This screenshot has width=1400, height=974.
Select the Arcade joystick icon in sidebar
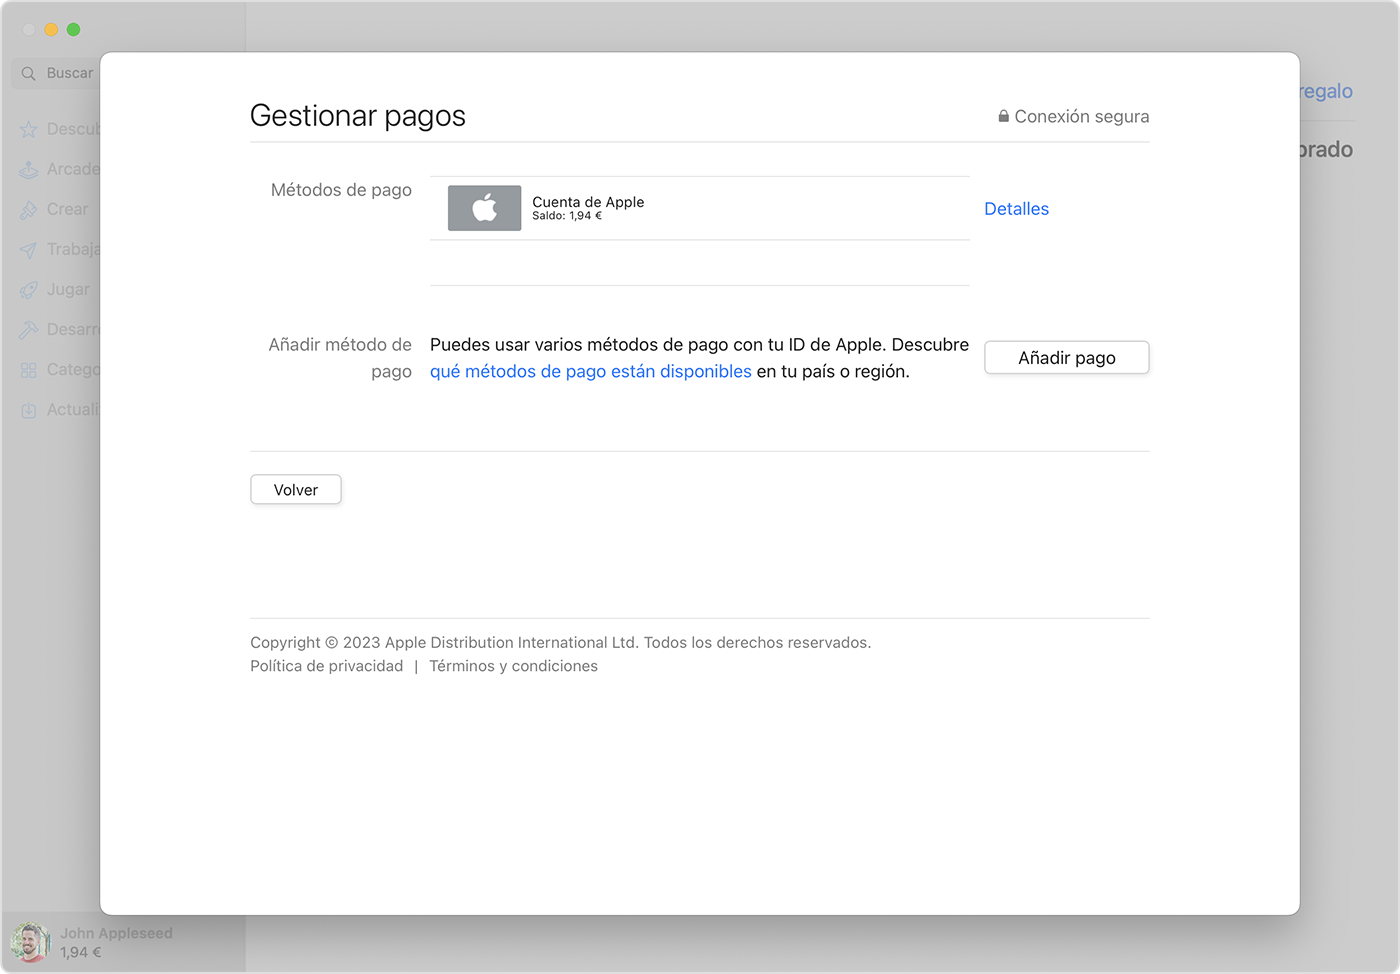29,170
